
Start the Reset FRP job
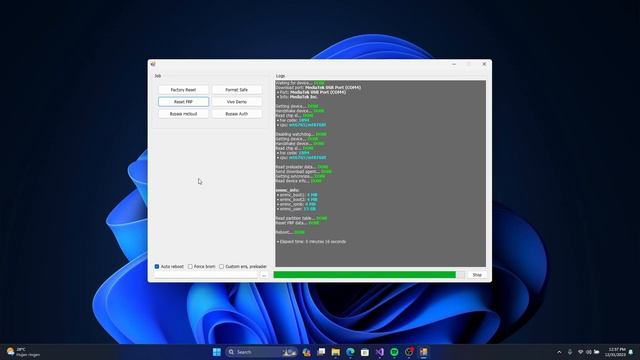click(x=183, y=102)
